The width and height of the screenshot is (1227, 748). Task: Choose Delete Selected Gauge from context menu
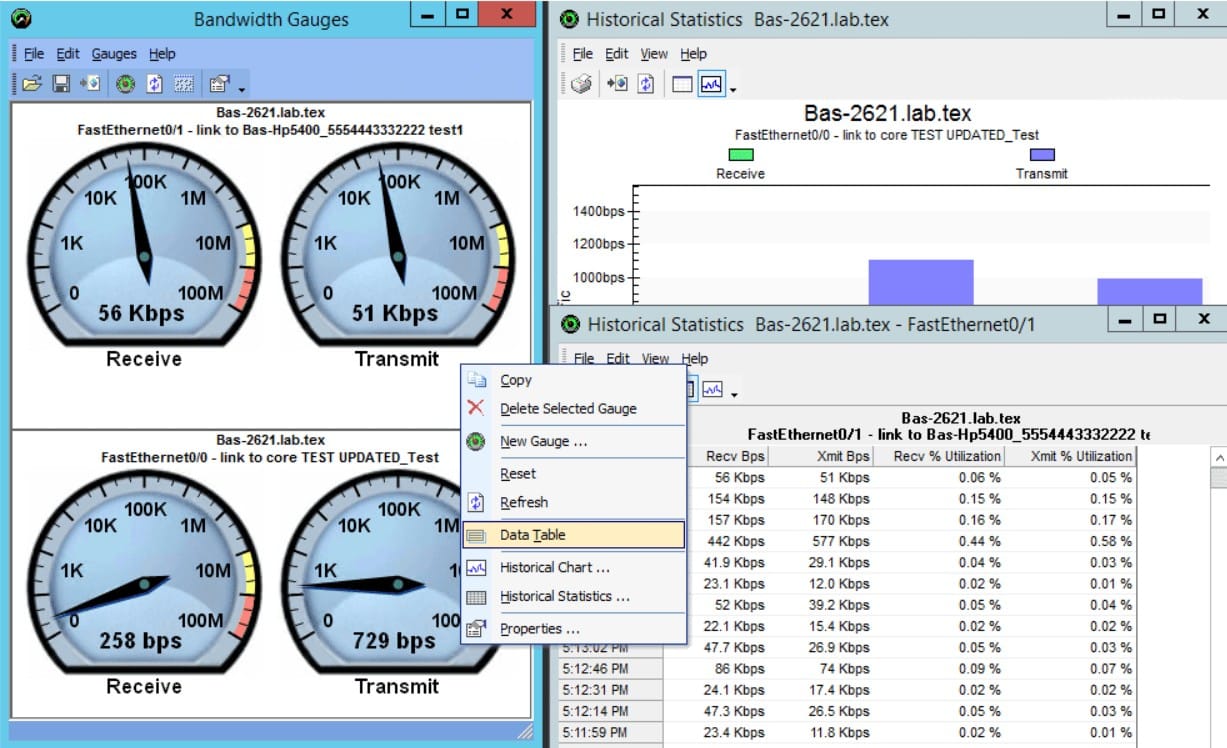click(574, 408)
